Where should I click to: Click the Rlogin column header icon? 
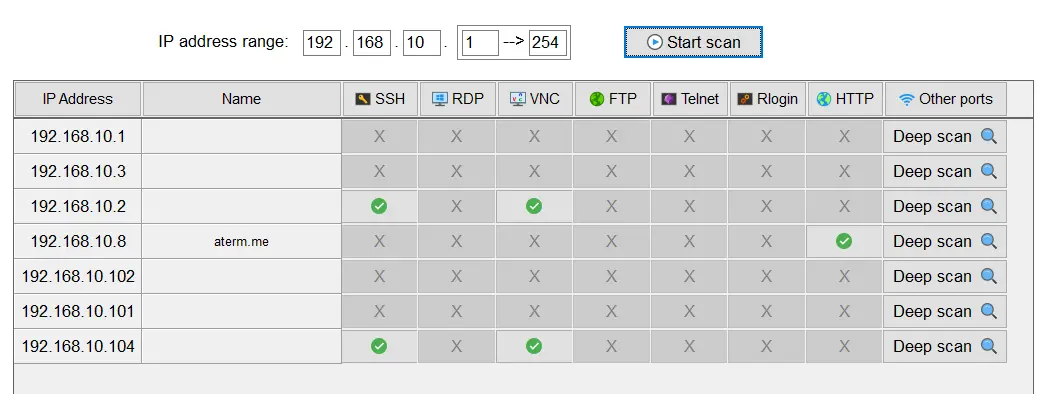745,99
